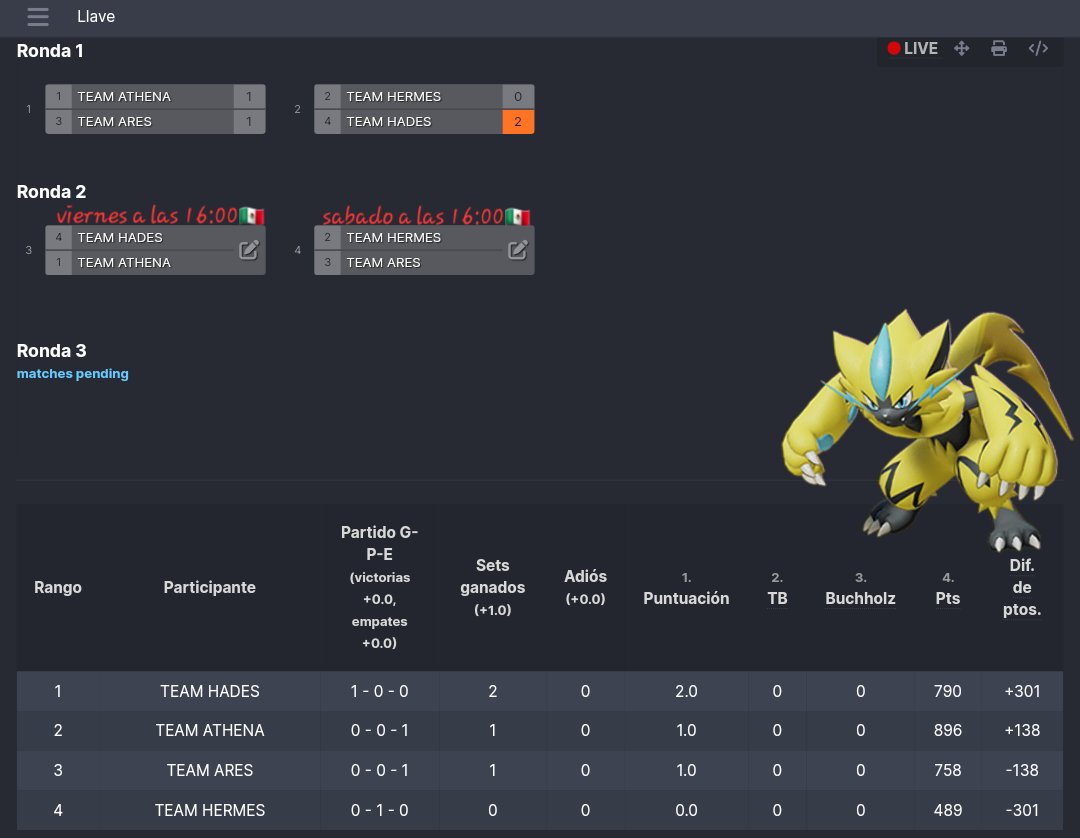Click the -138 point difference cell

click(x=1022, y=771)
